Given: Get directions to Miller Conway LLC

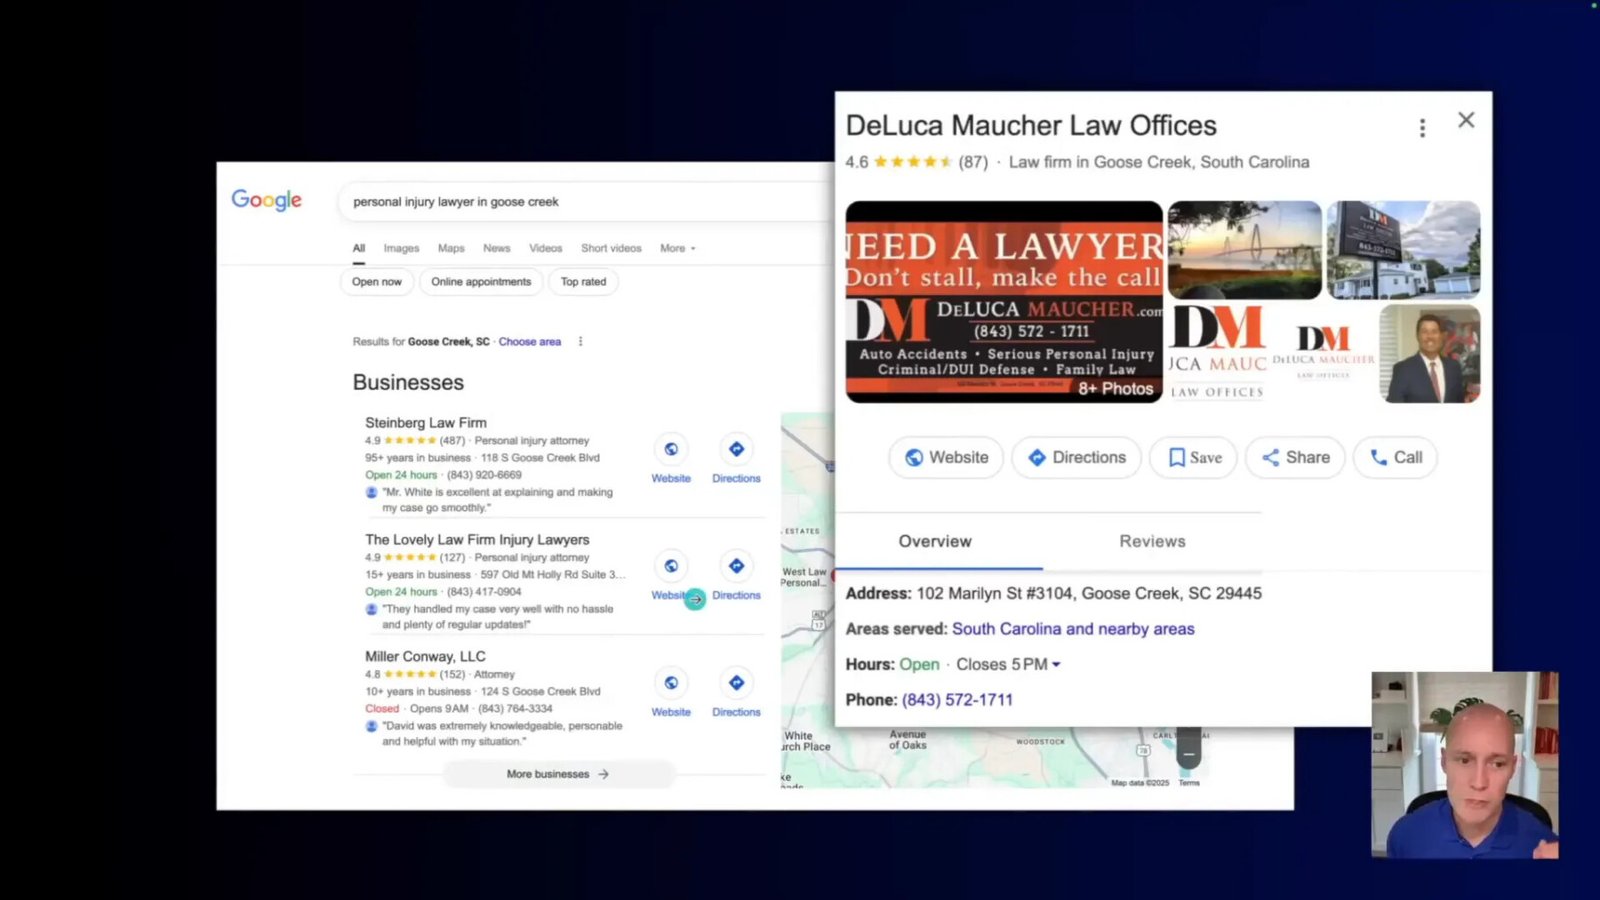Looking at the screenshot, I should pyautogui.click(x=736, y=683).
